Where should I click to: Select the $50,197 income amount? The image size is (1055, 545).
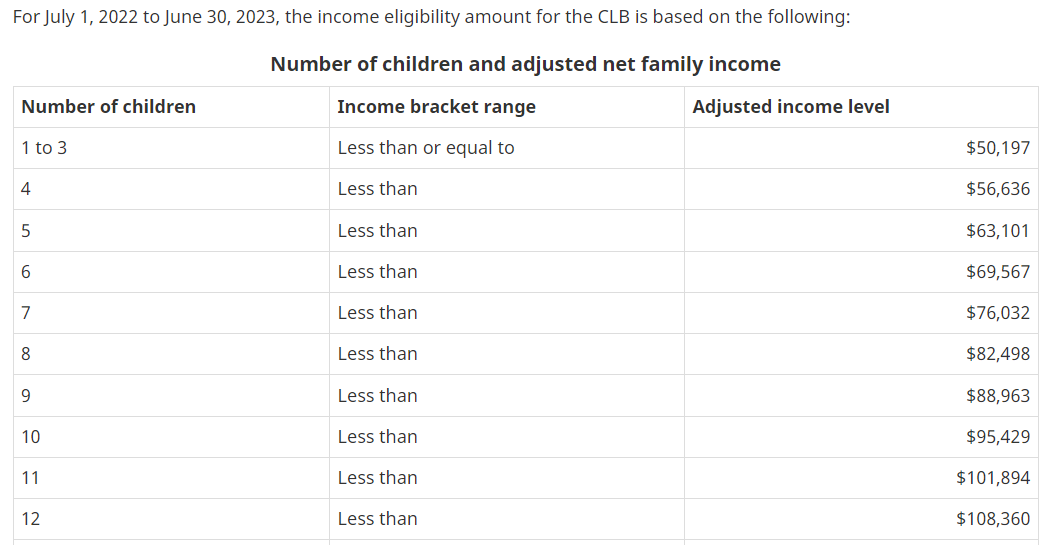point(997,148)
